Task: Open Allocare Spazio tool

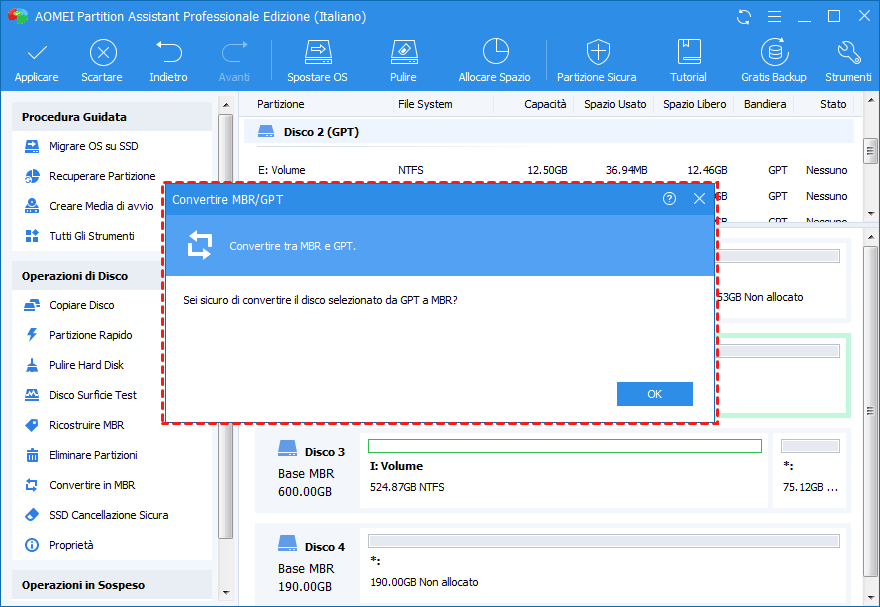Action: 494,61
